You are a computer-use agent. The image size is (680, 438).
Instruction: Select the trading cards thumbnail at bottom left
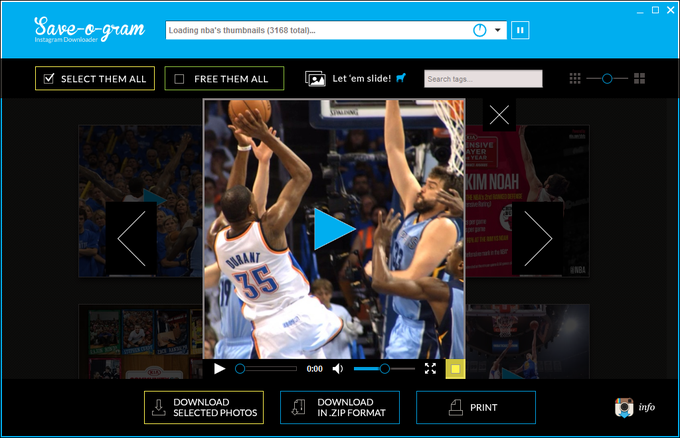(140, 342)
